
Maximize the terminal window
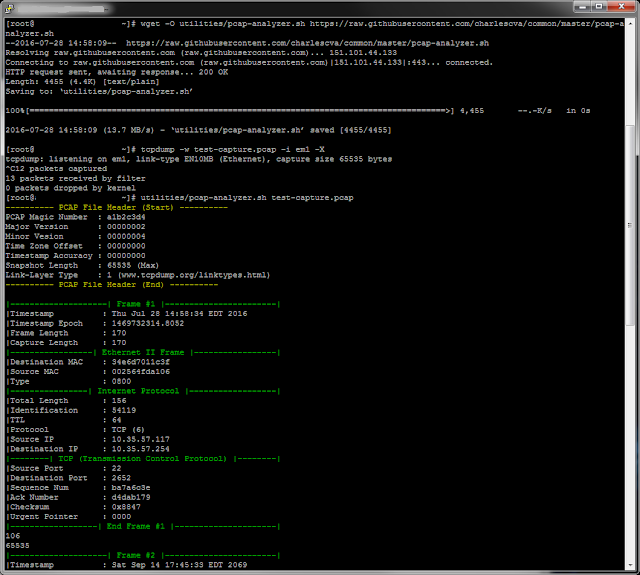pyautogui.click(x=599, y=7)
